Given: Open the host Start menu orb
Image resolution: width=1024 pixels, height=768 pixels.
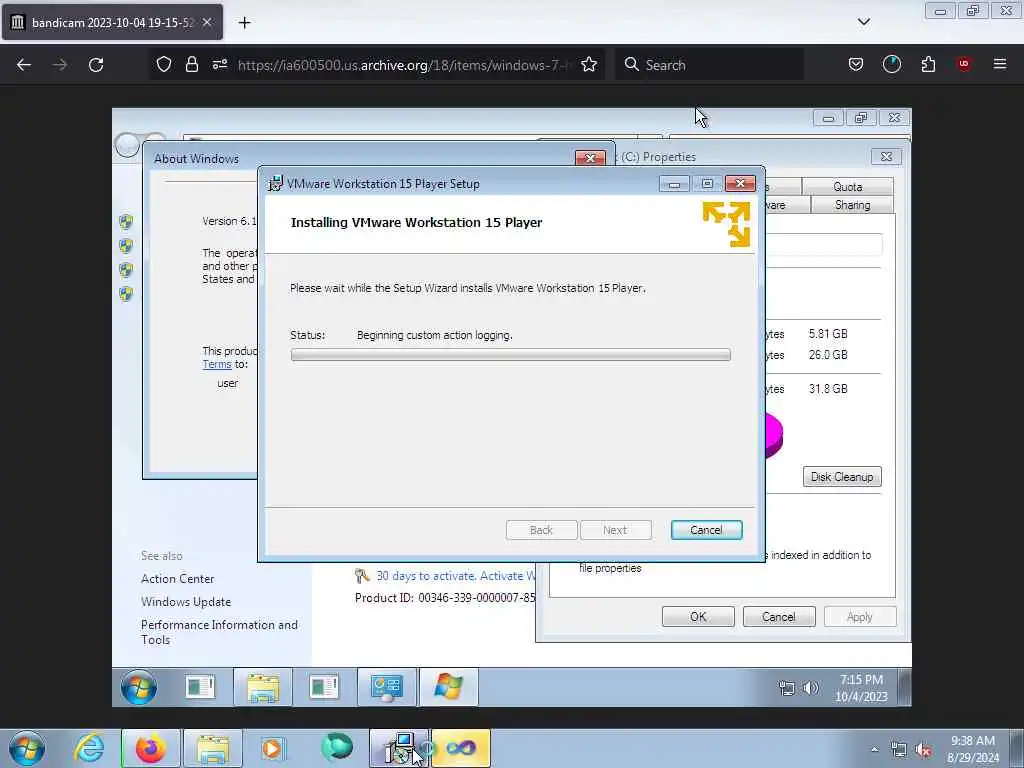Looking at the screenshot, I should point(27,748).
